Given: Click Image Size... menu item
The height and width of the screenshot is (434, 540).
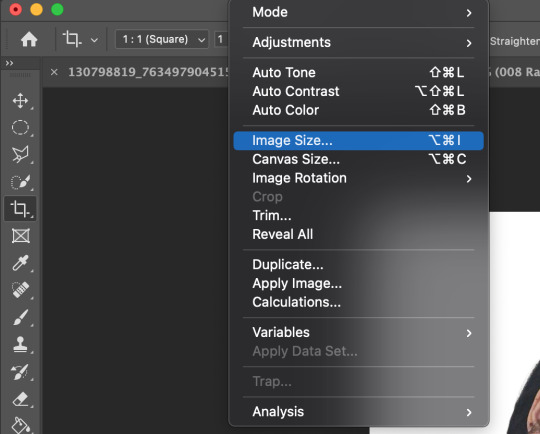Looking at the screenshot, I should click(359, 141).
